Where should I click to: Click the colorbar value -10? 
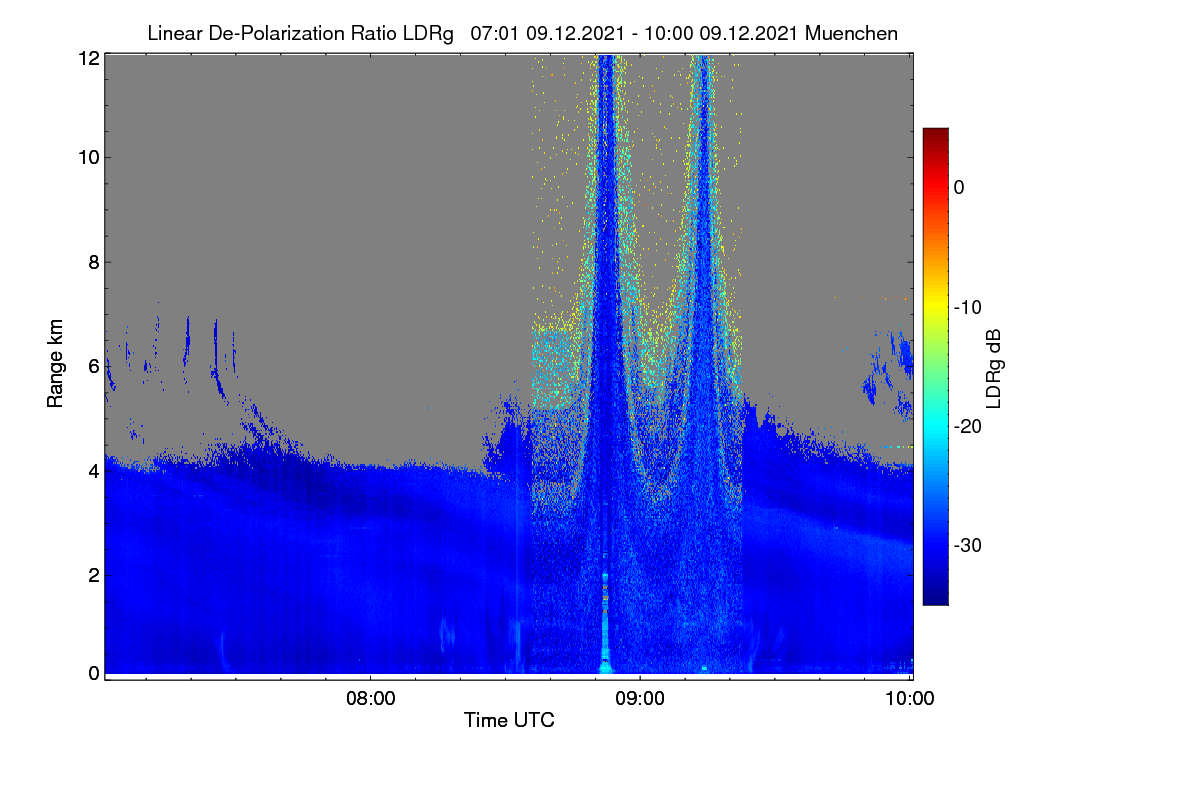point(966,307)
